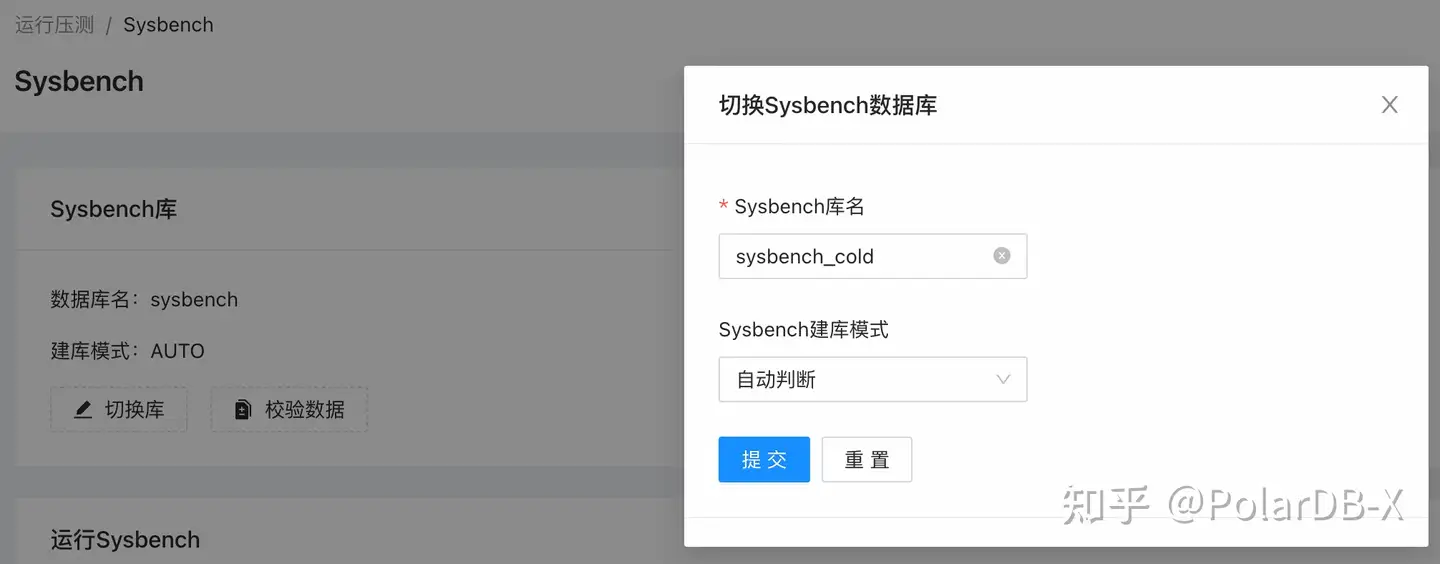The height and width of the screenshot is (564, 1440).
Task: Click the 切换Sysbench数据库 dialog title
Action: pos(827,105)
